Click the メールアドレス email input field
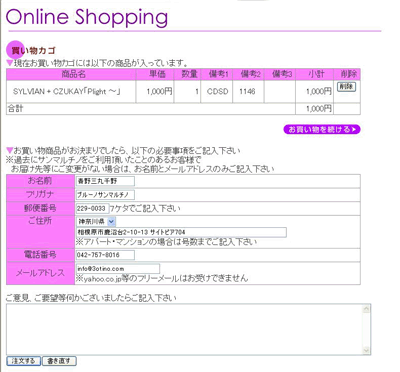 pyautogui.click(x=118, y=269)
